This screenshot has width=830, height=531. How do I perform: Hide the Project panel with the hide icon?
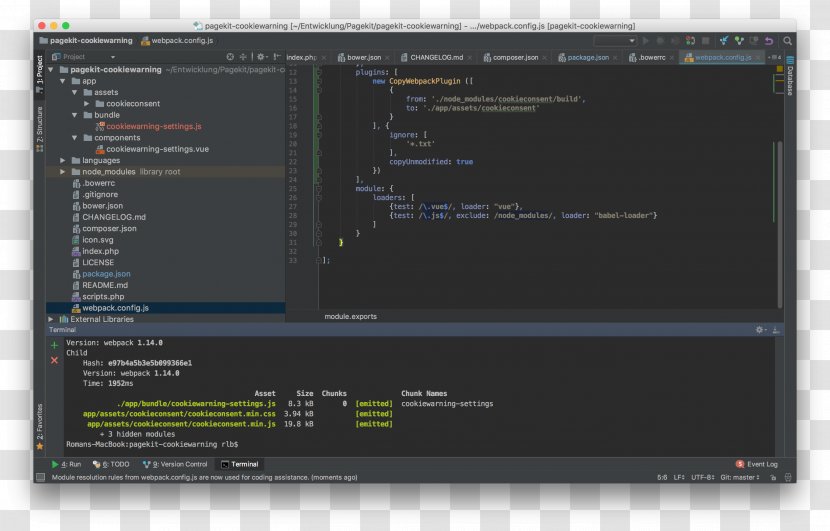coord(277,57)
